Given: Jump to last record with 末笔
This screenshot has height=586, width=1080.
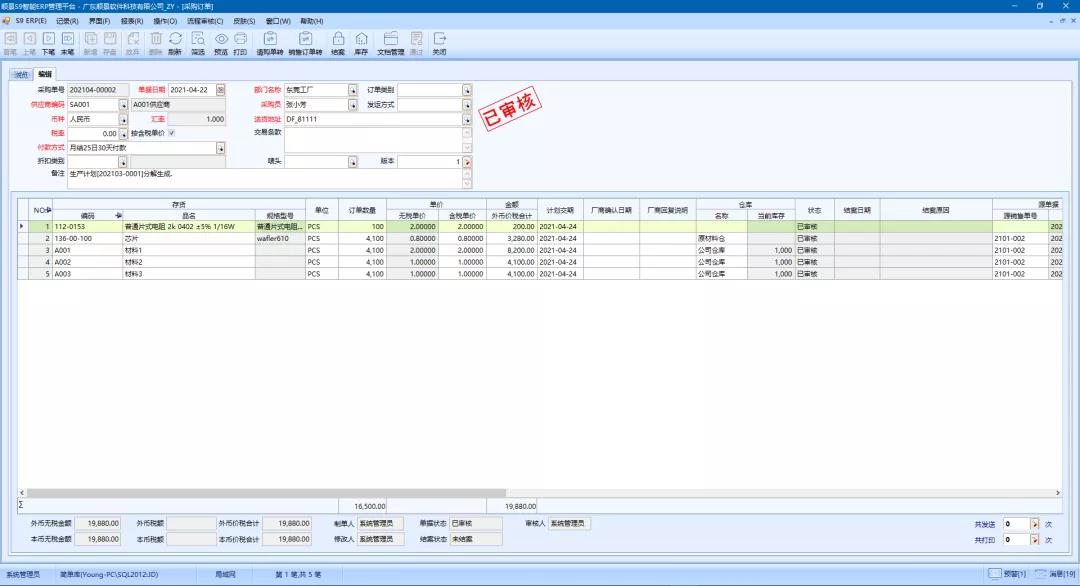Looking at the screenshot, I should 67,42.
